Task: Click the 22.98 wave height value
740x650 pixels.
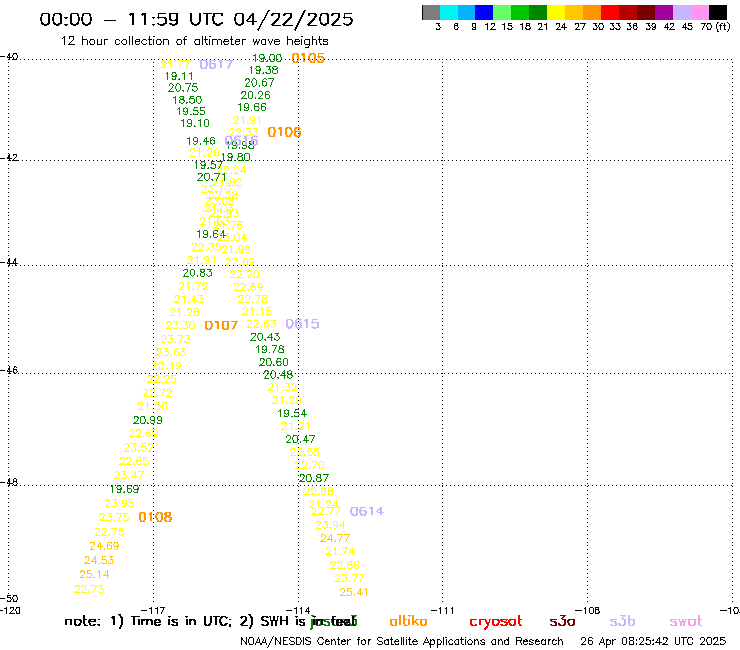Action: tap(319, 491)
